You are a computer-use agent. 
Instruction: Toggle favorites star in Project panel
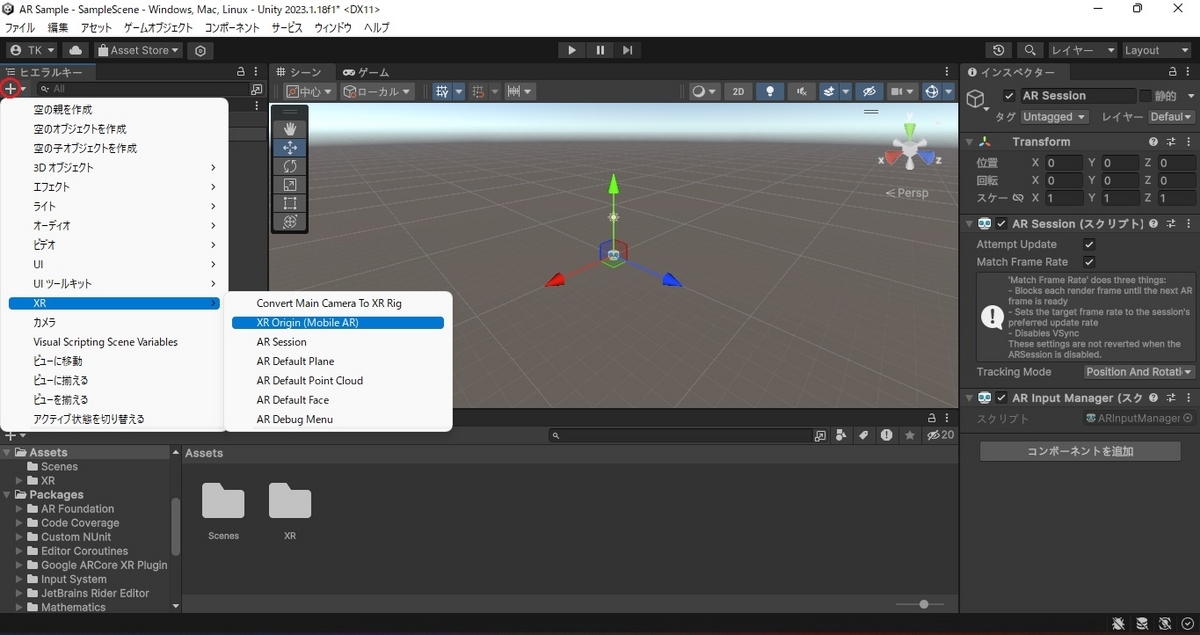(x=910, y=435)
